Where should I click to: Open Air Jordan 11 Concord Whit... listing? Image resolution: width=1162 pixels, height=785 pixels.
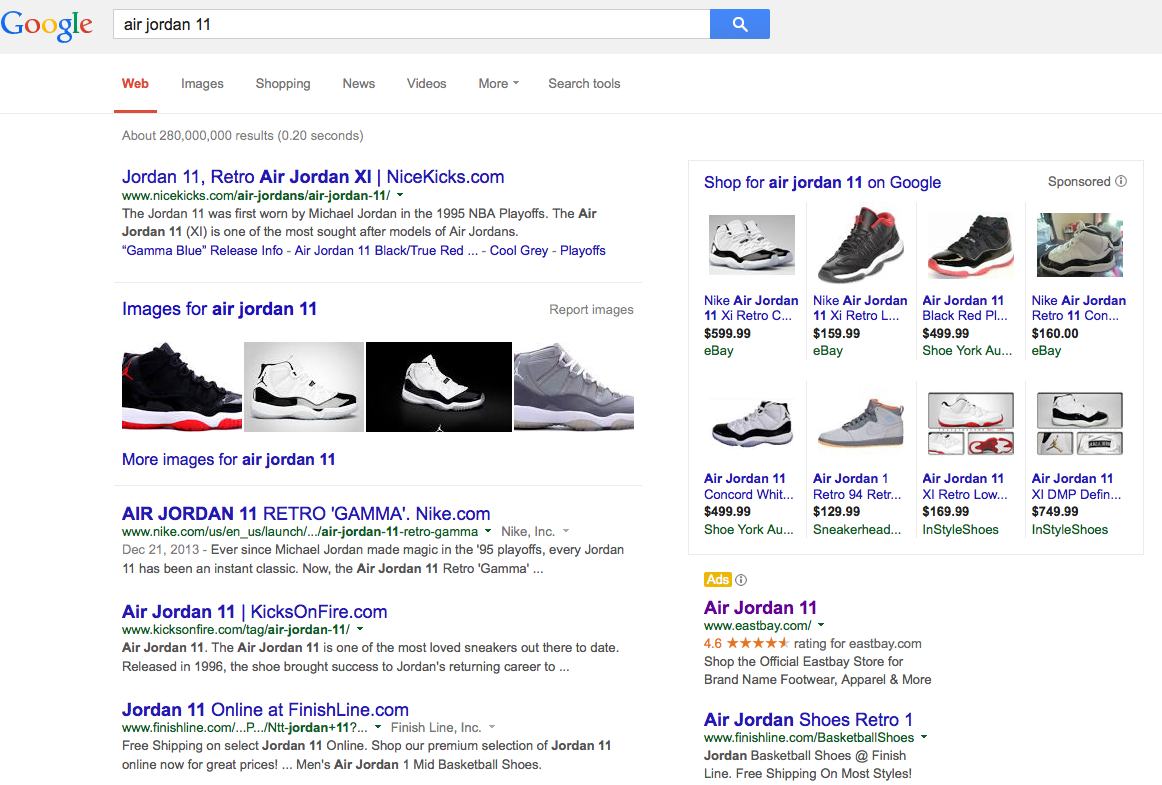coord(748,486)
